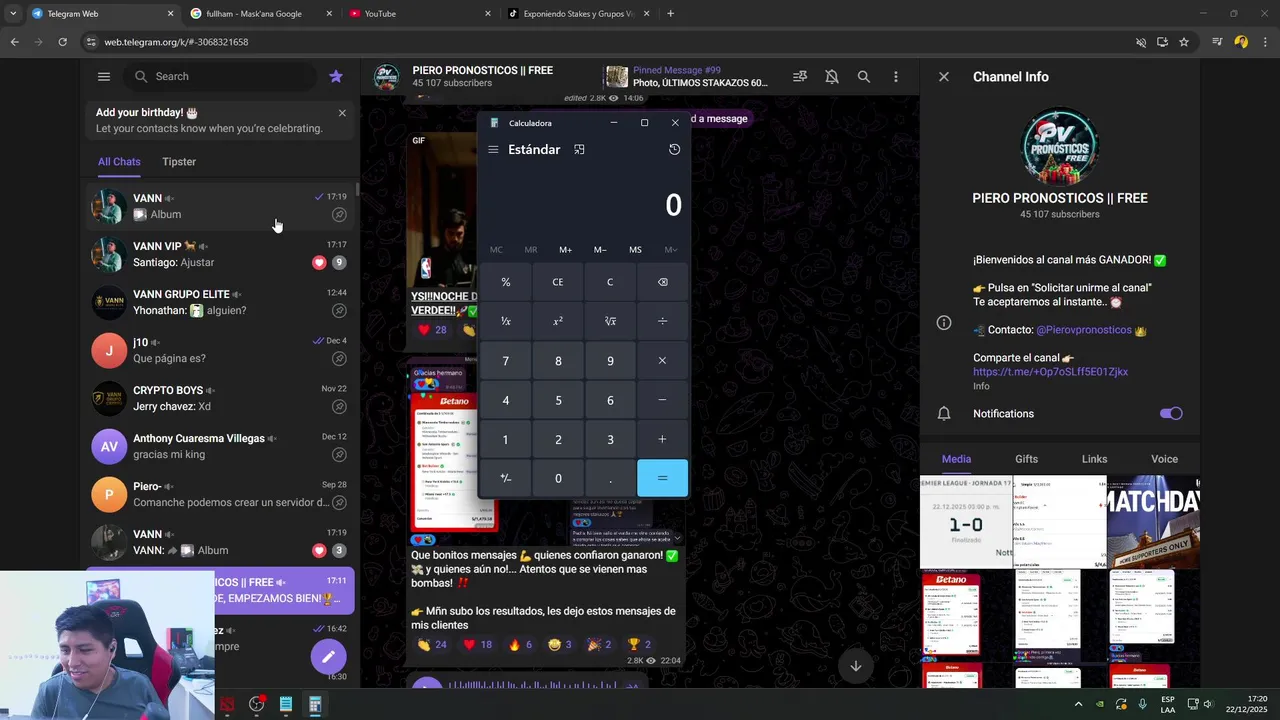1280x720 pixels.
Task: Show hidden system tray icons
Action: point(1078,704)
